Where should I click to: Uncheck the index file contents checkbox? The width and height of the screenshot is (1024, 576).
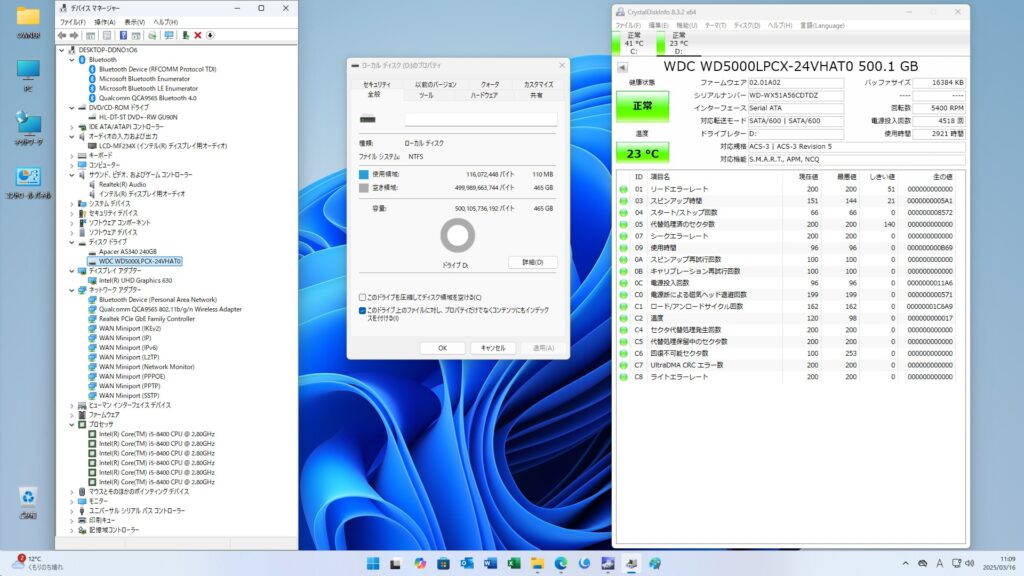(362, 310)
